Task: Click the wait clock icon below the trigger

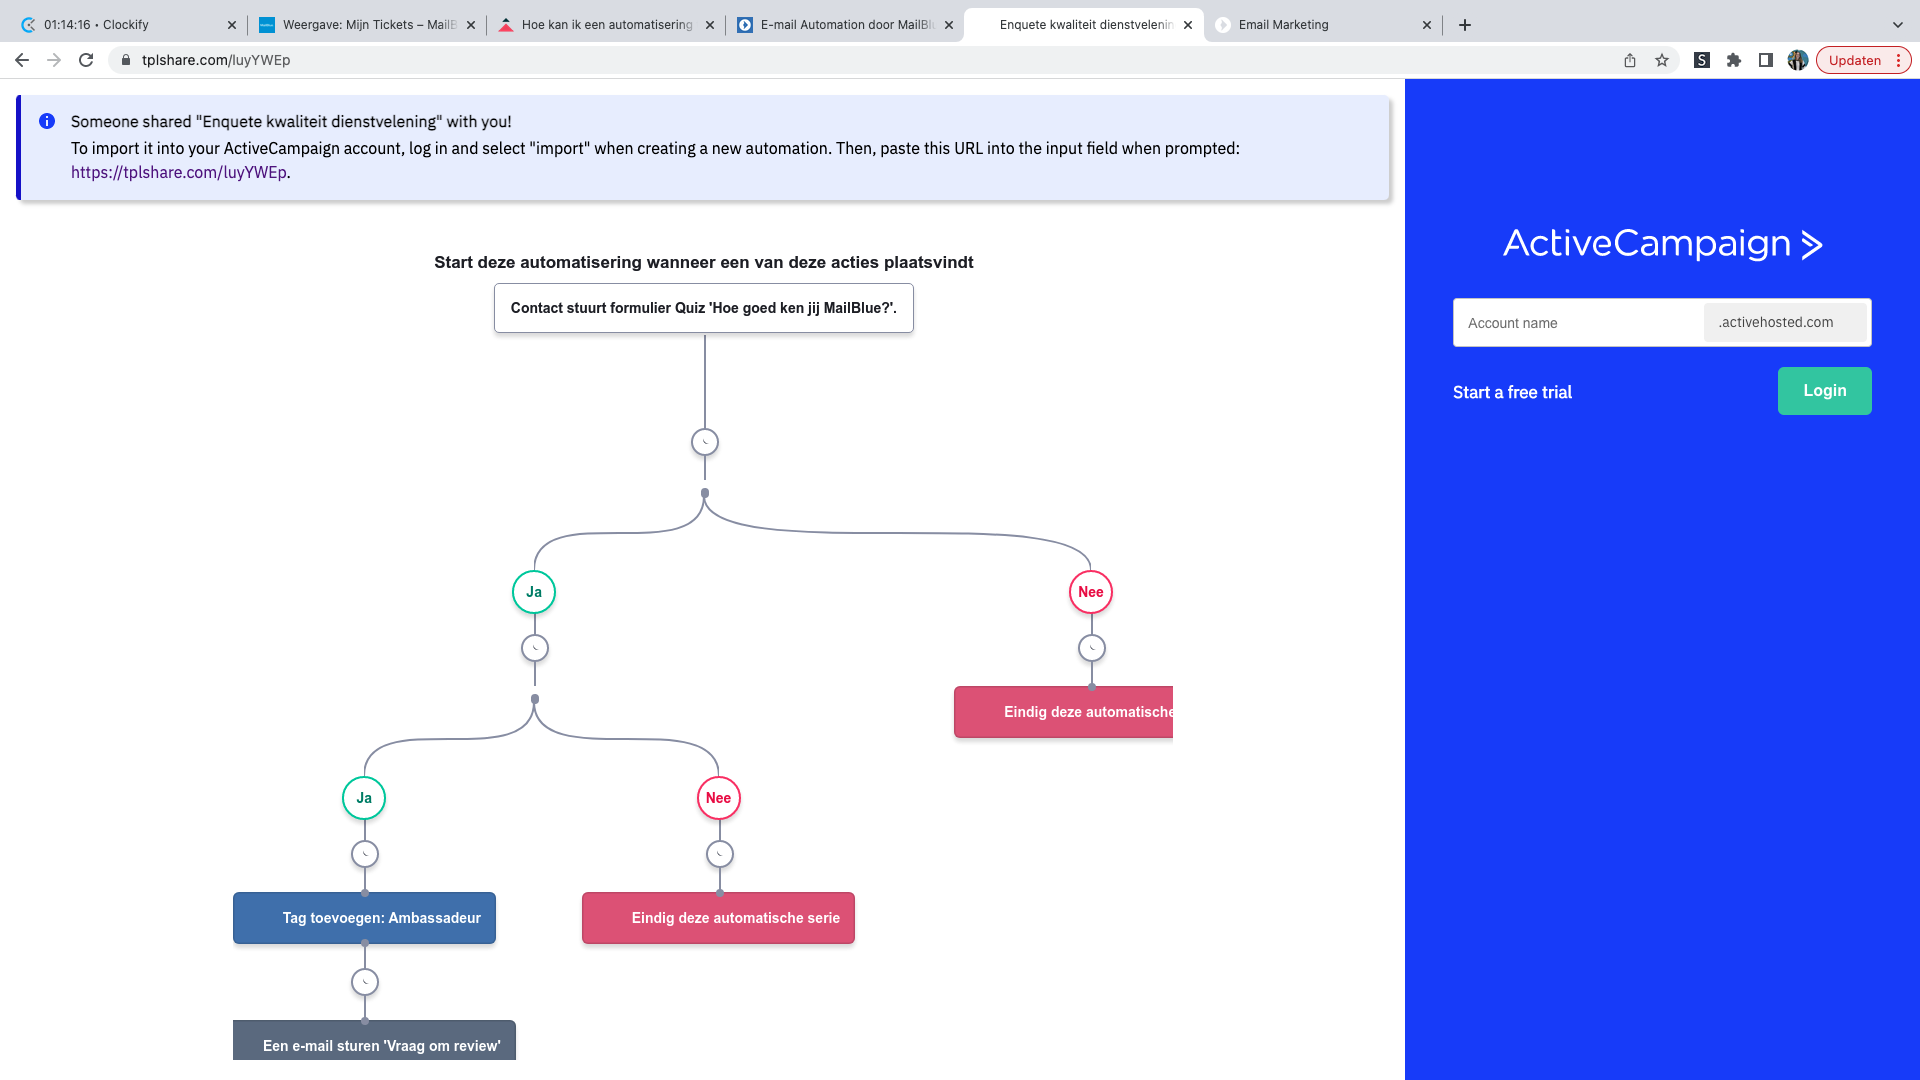Action: tap(705, 442)
